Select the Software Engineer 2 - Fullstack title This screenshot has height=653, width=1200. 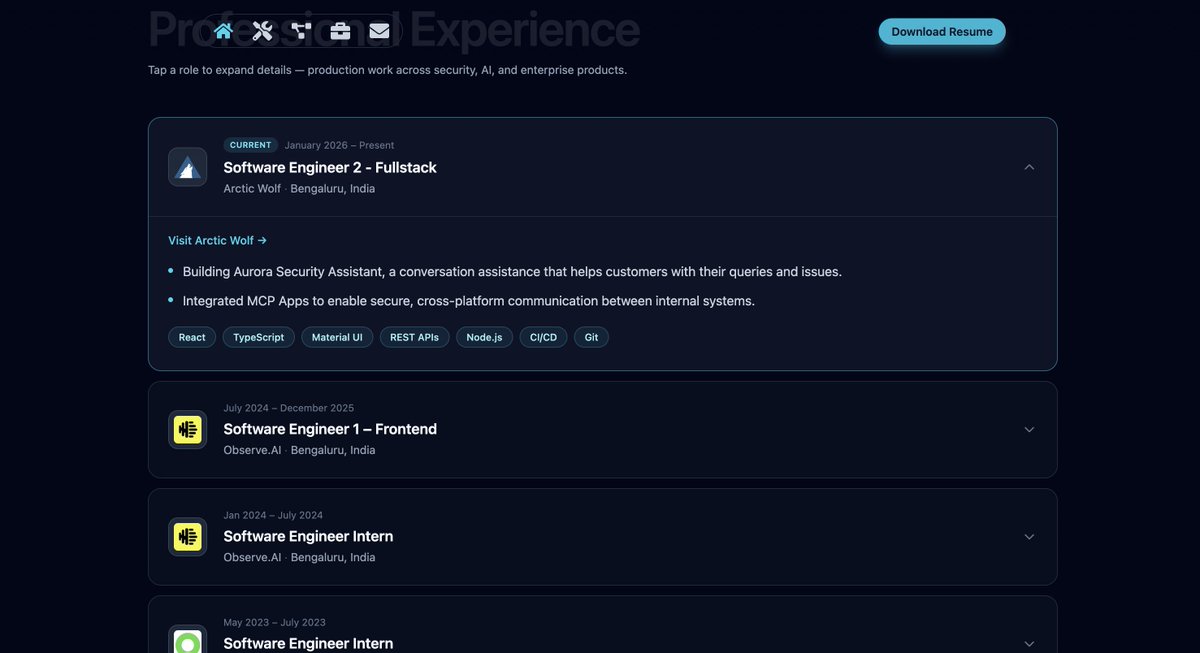pos(330,167)
